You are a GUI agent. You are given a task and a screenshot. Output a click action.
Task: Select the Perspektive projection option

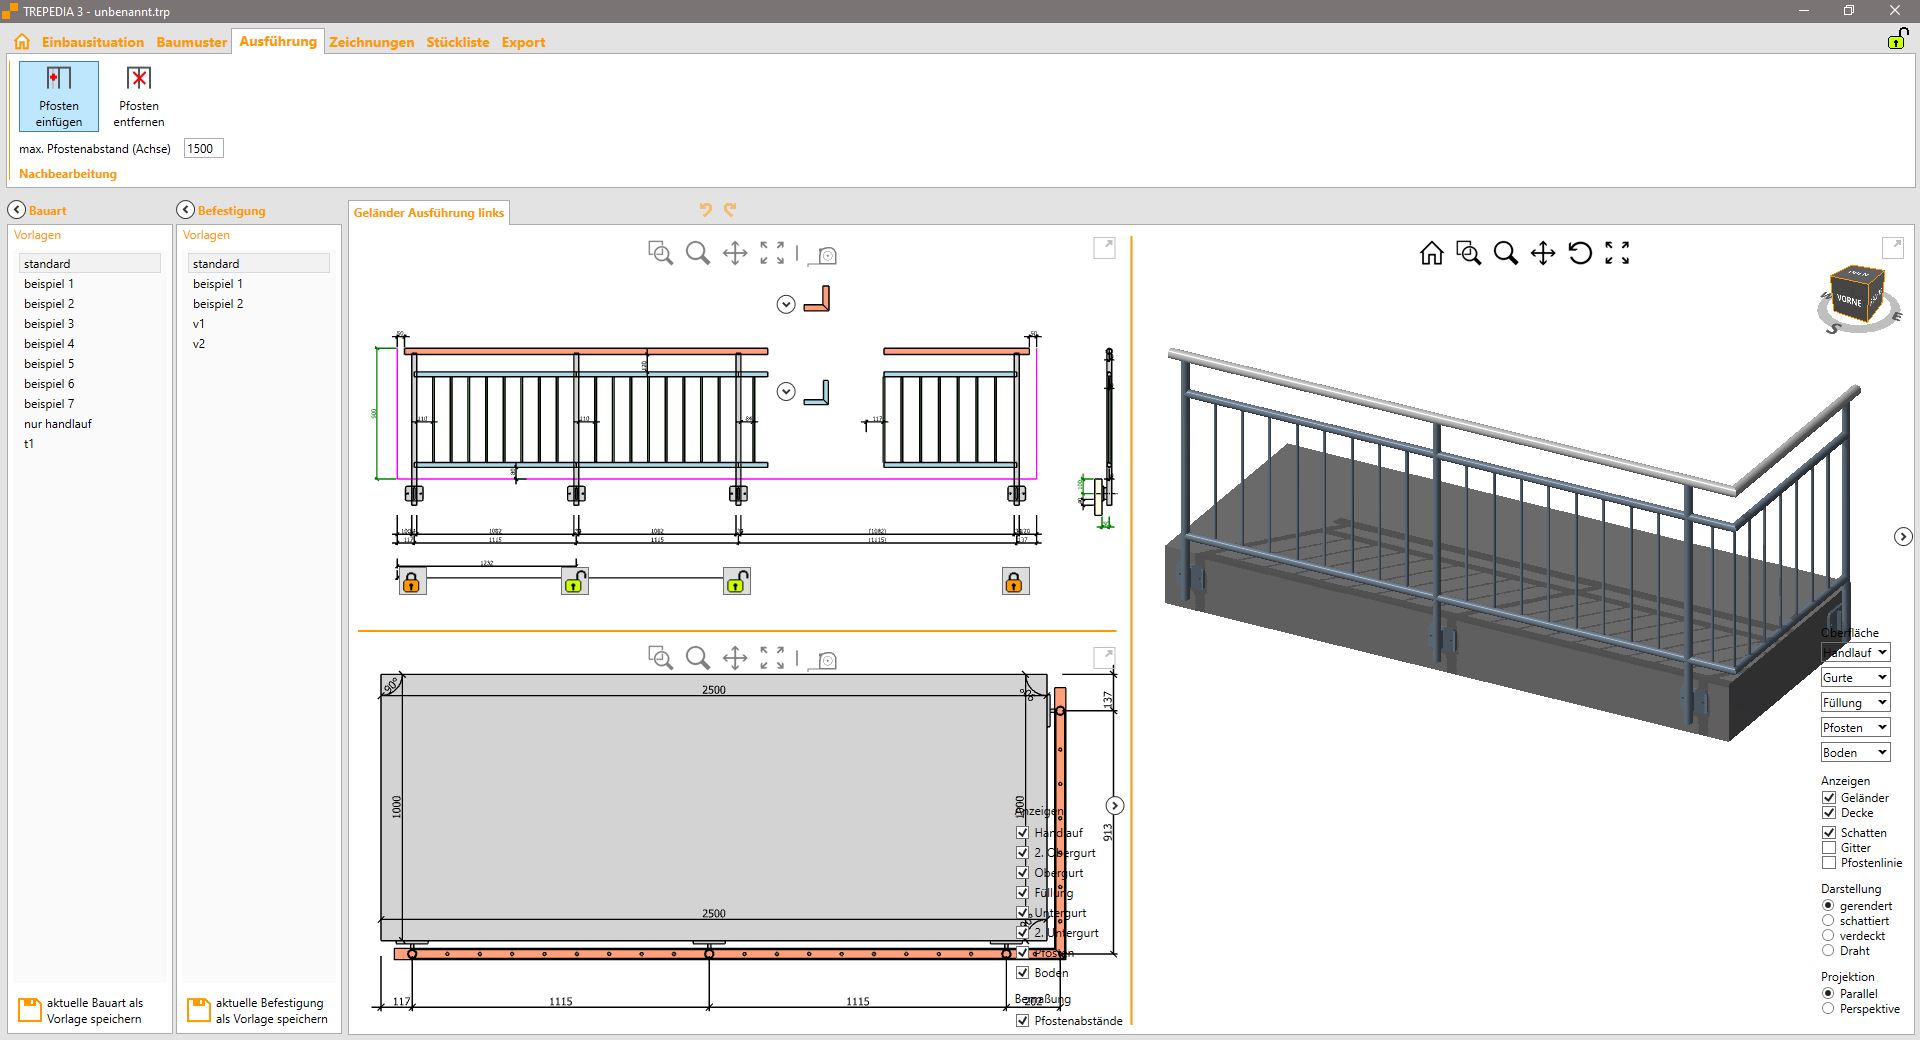tap(1828, 1009)
